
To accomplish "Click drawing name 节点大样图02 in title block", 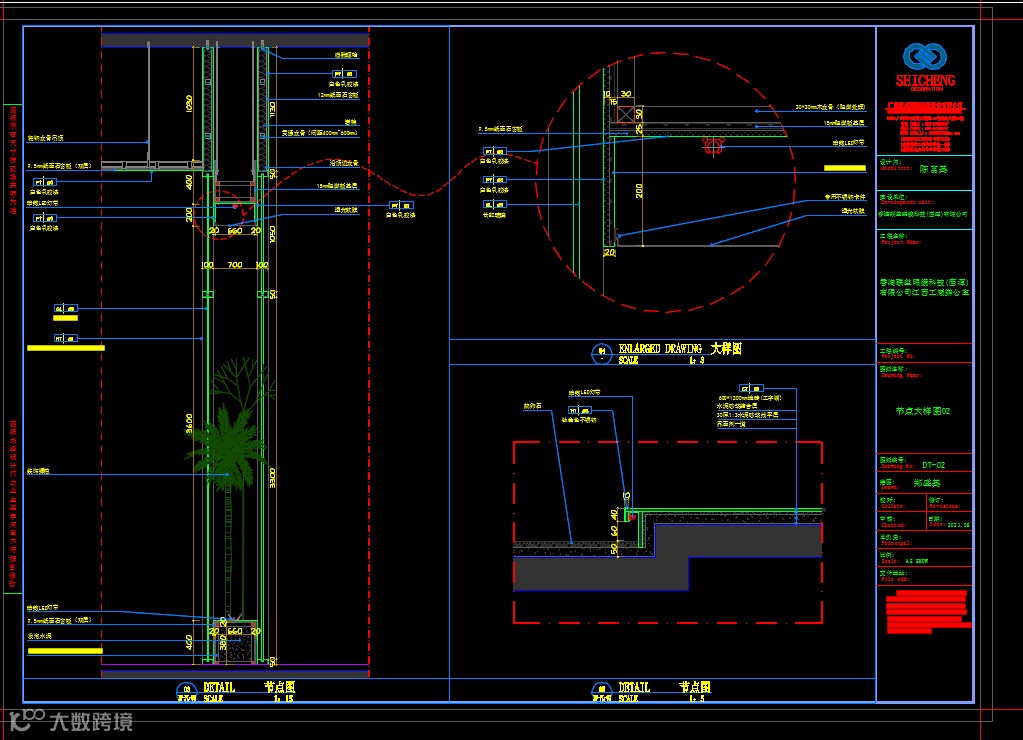I will [x=923, y=411].
